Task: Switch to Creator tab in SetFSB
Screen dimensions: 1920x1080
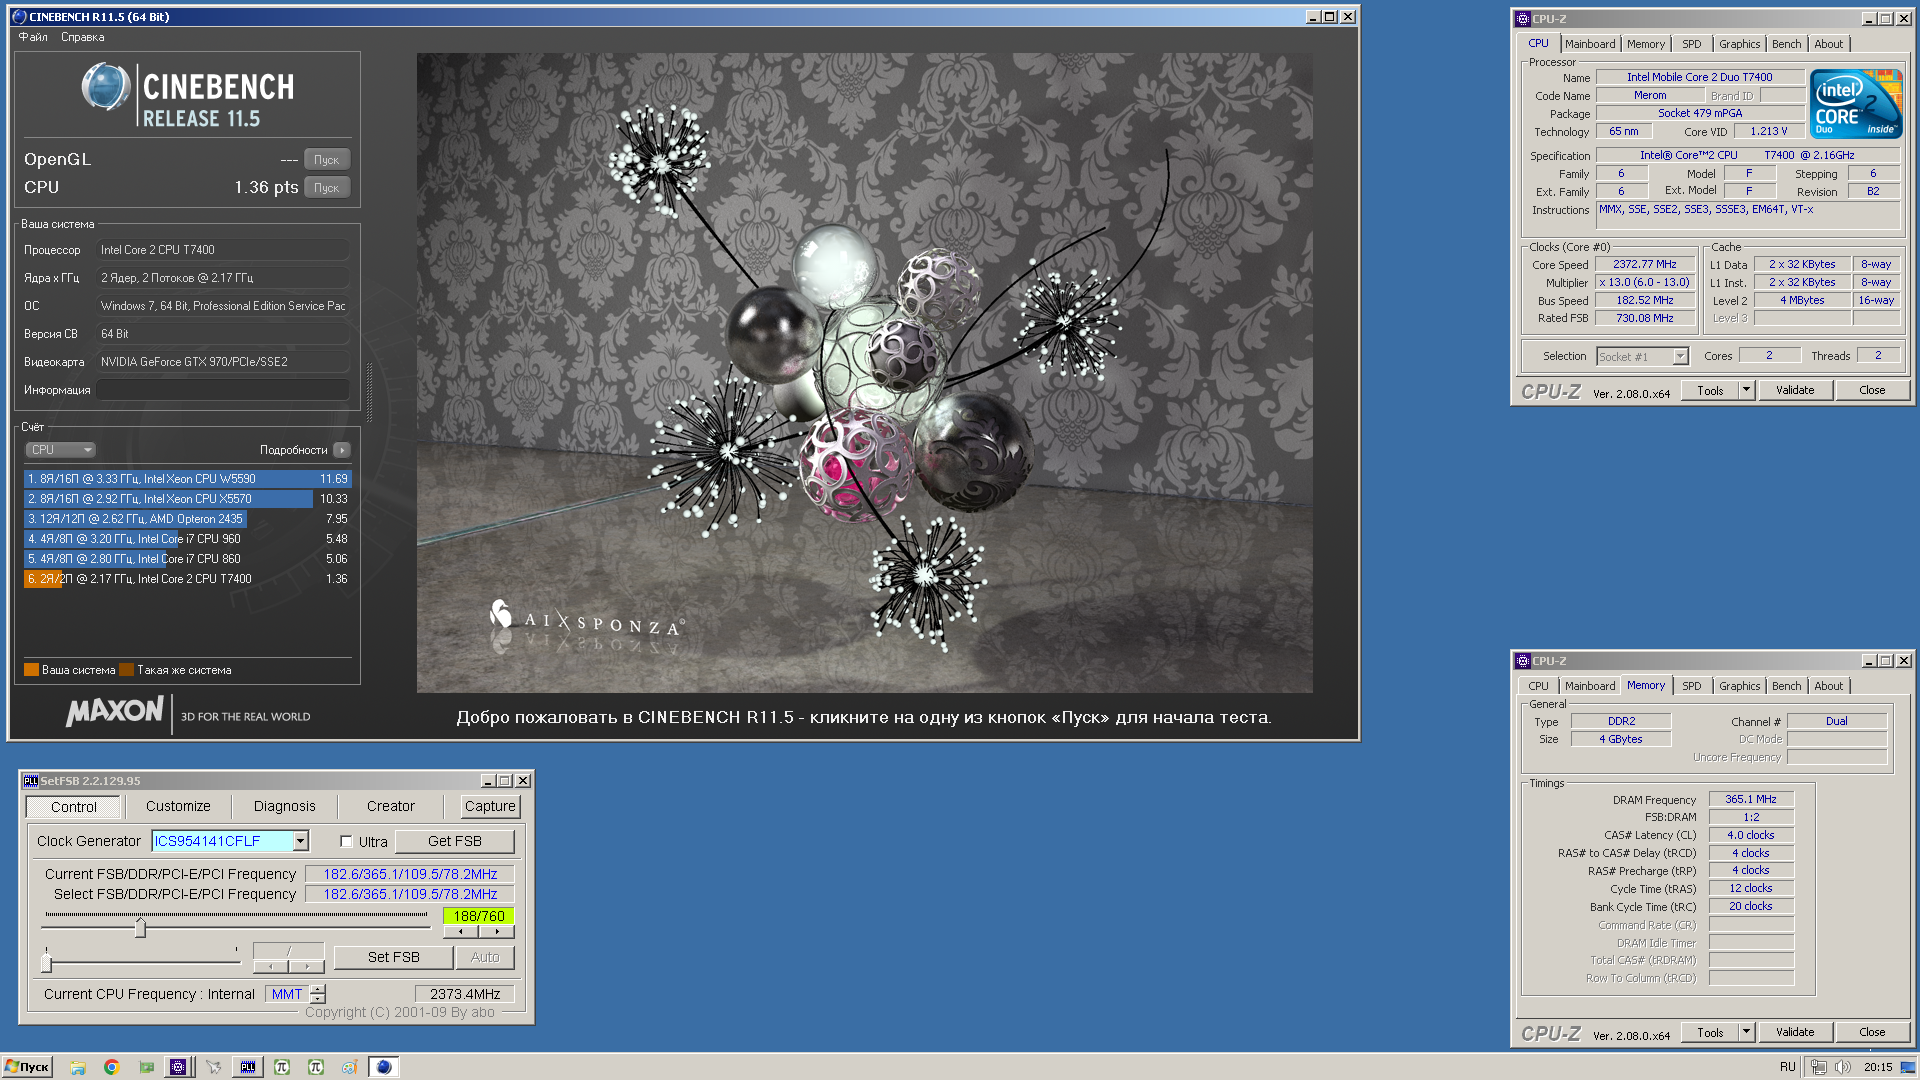Action: 390,806
